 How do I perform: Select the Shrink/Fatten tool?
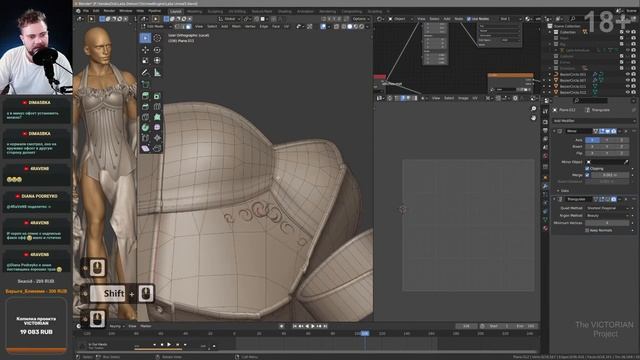coord(157,138)
